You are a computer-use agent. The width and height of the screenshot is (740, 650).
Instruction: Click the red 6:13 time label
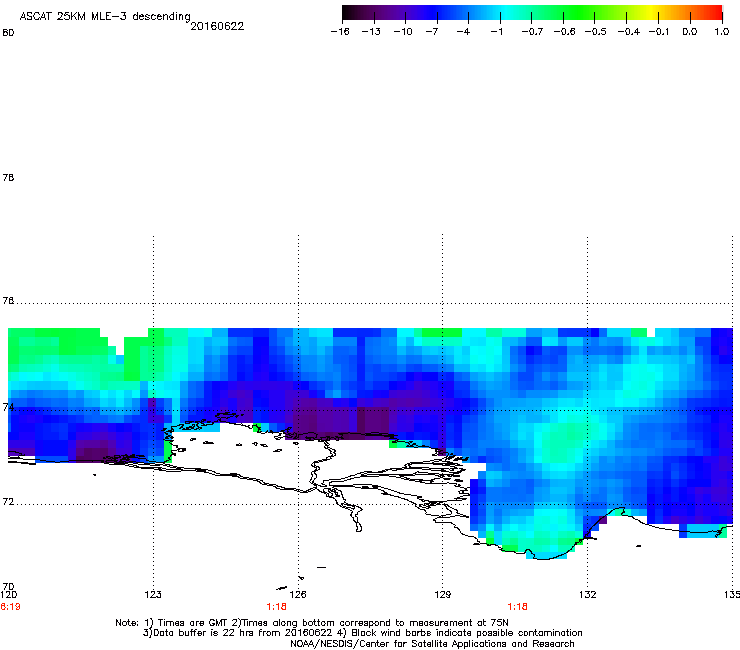click(10, 607)
